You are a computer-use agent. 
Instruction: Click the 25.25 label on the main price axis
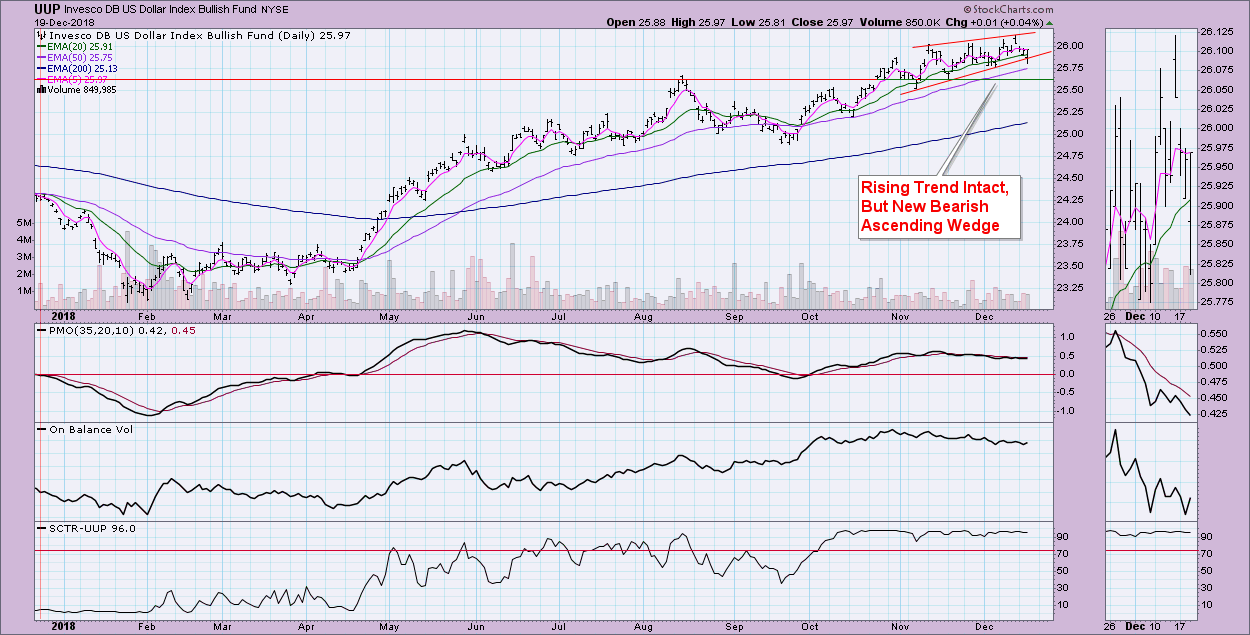1070,112
